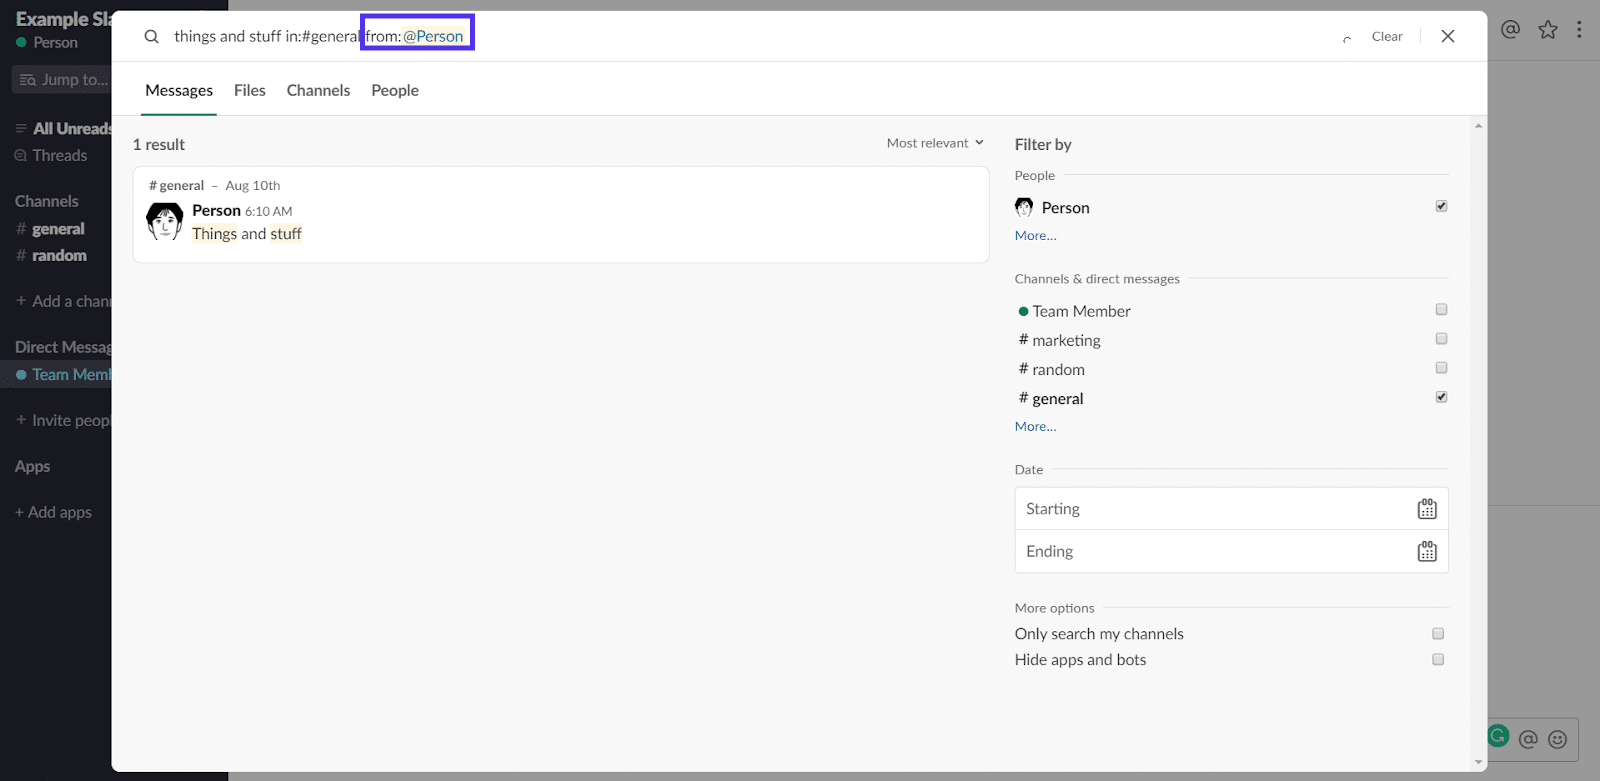Click the search magnifier icon

pyautogui.click(x=152, y=37)
